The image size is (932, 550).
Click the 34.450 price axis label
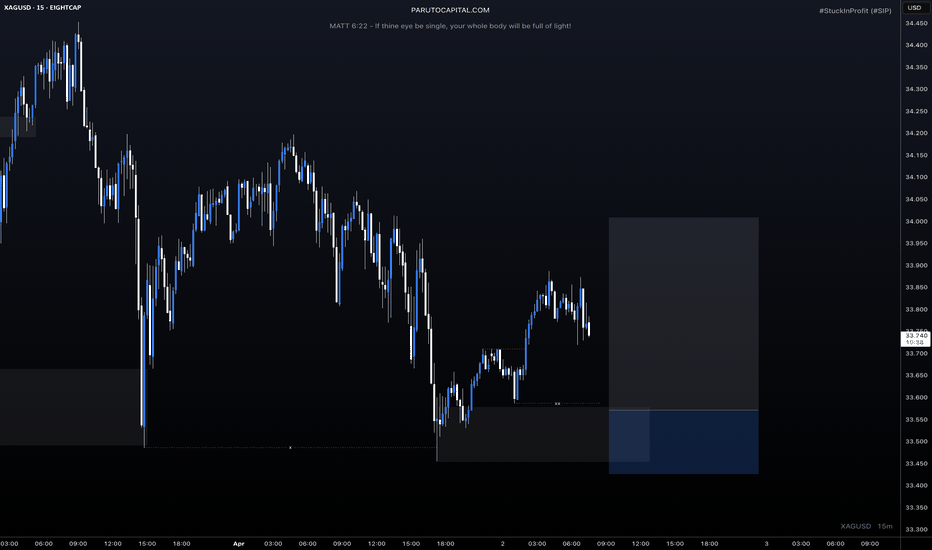pyautogui.click(x=916, y=23)
